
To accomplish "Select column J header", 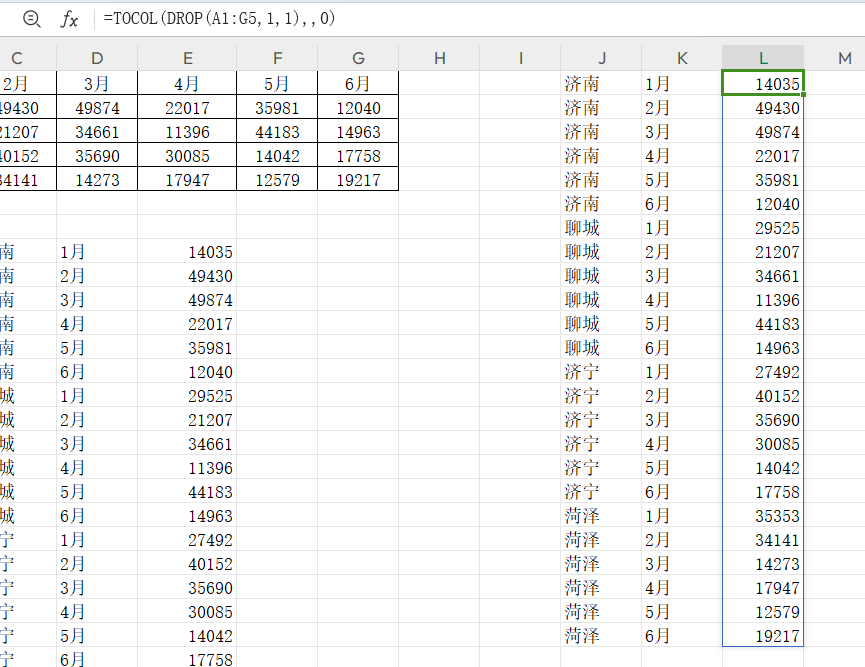I will pos(601,58).
